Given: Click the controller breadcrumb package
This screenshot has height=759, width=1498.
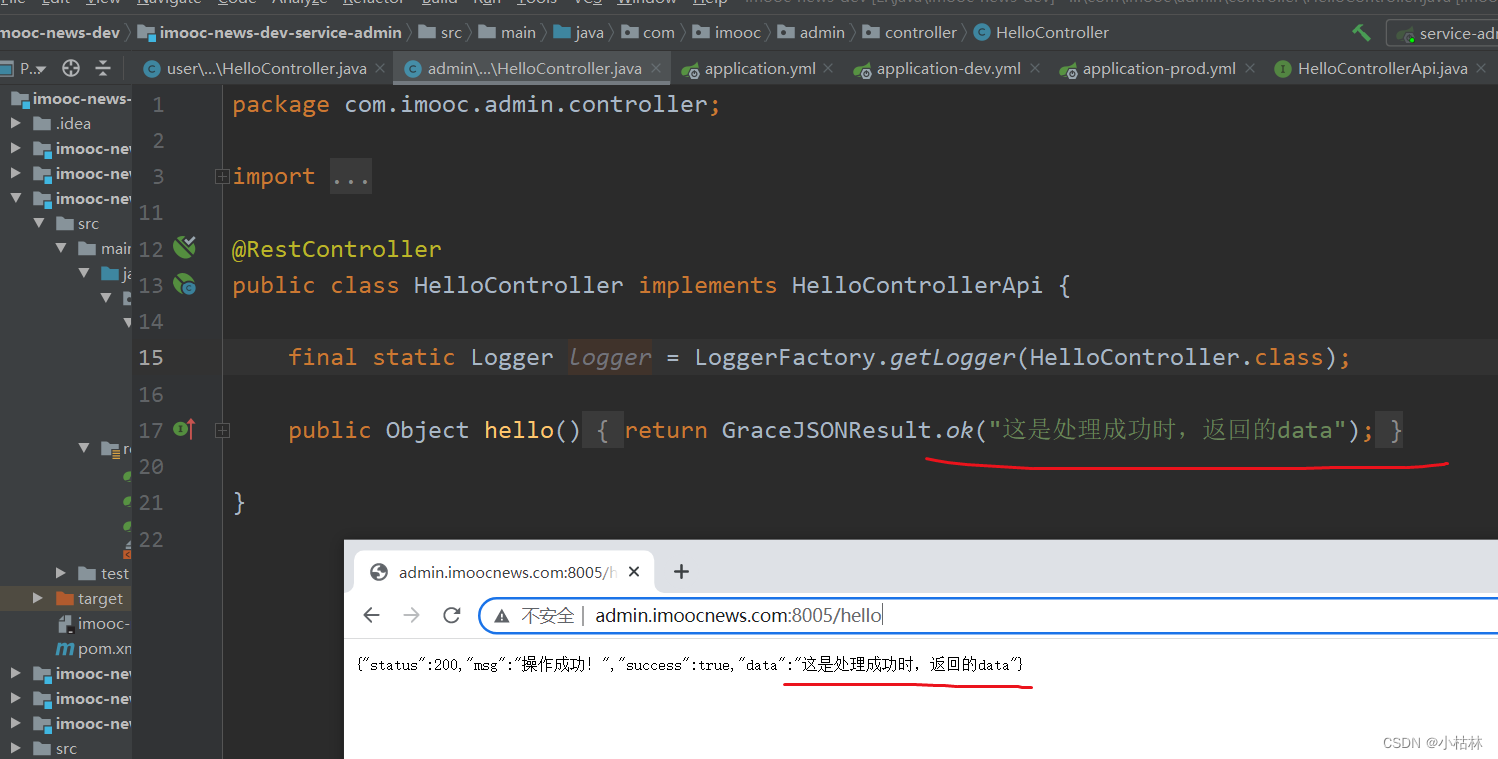Looking at the screenshot, I should [909, 32].
